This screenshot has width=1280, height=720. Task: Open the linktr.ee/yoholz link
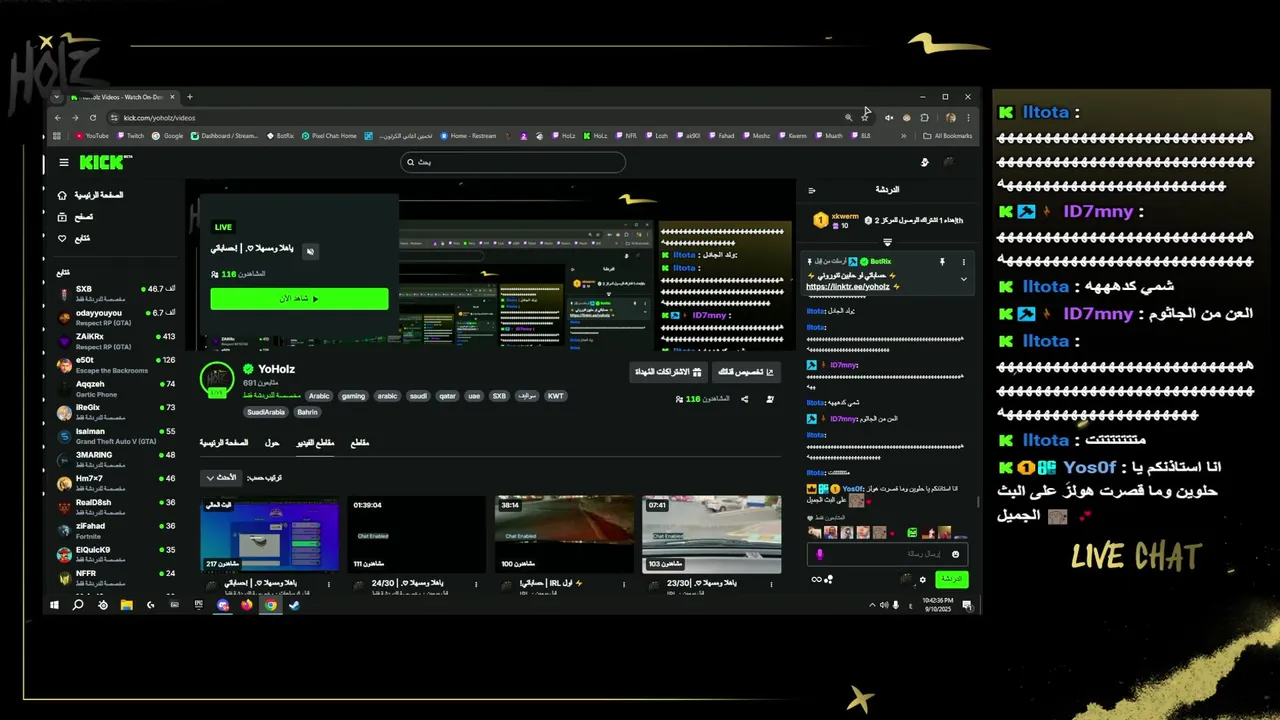[x=847, y=287]
